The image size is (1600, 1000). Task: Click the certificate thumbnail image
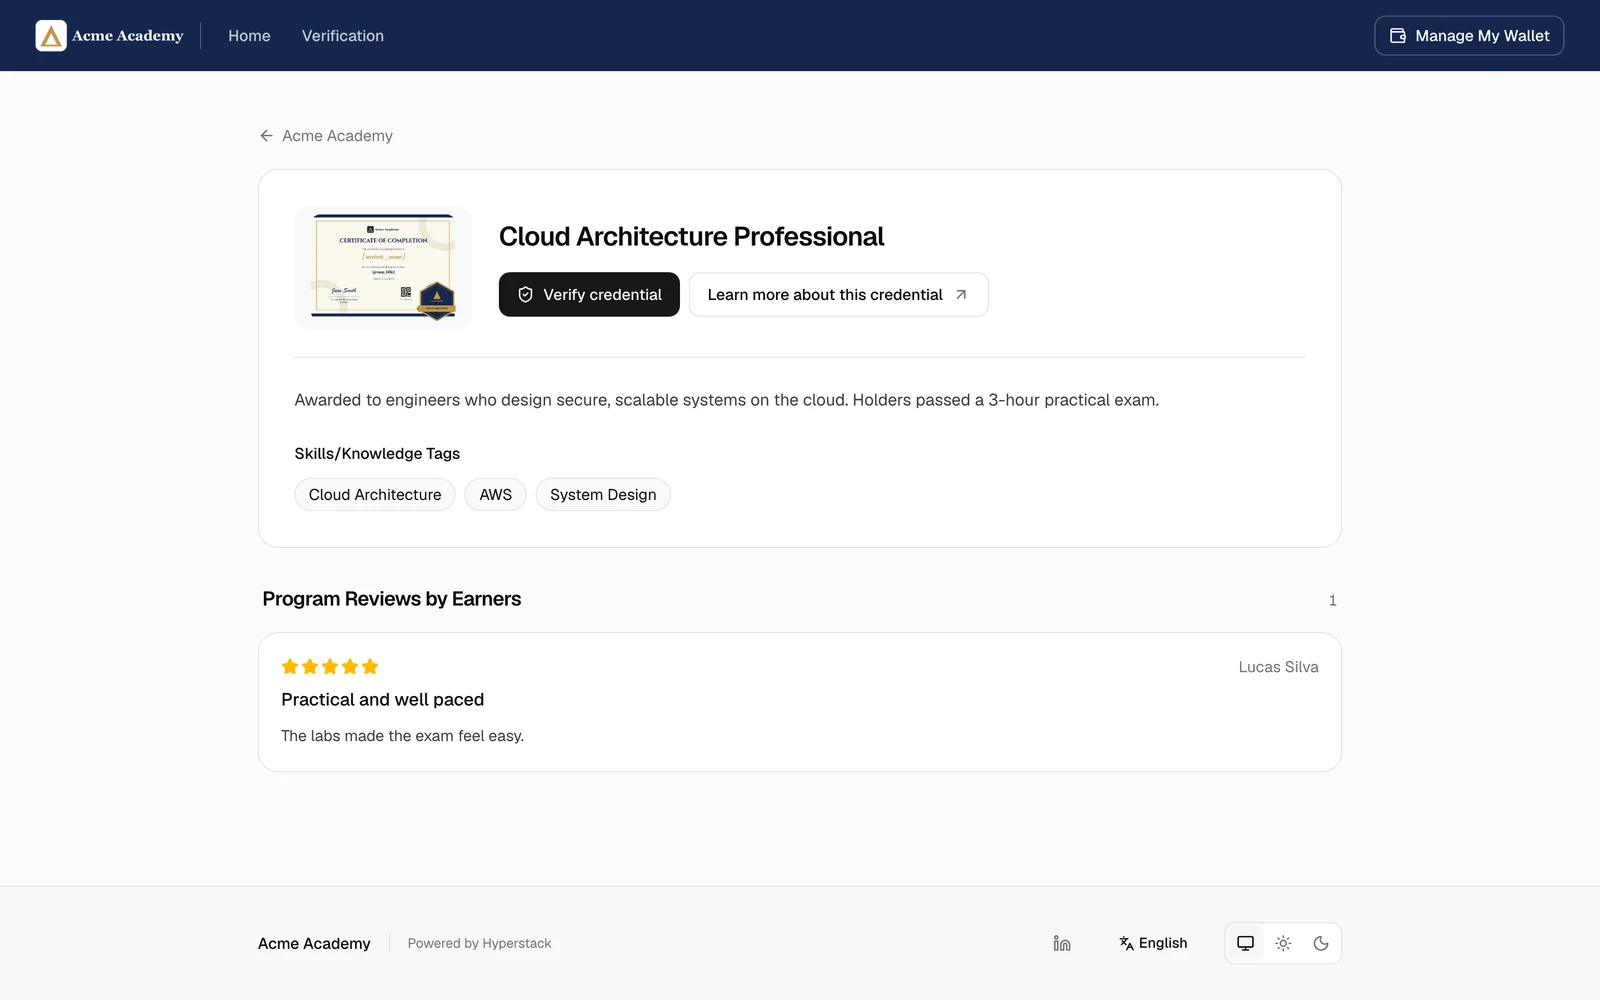pos(383,267)
